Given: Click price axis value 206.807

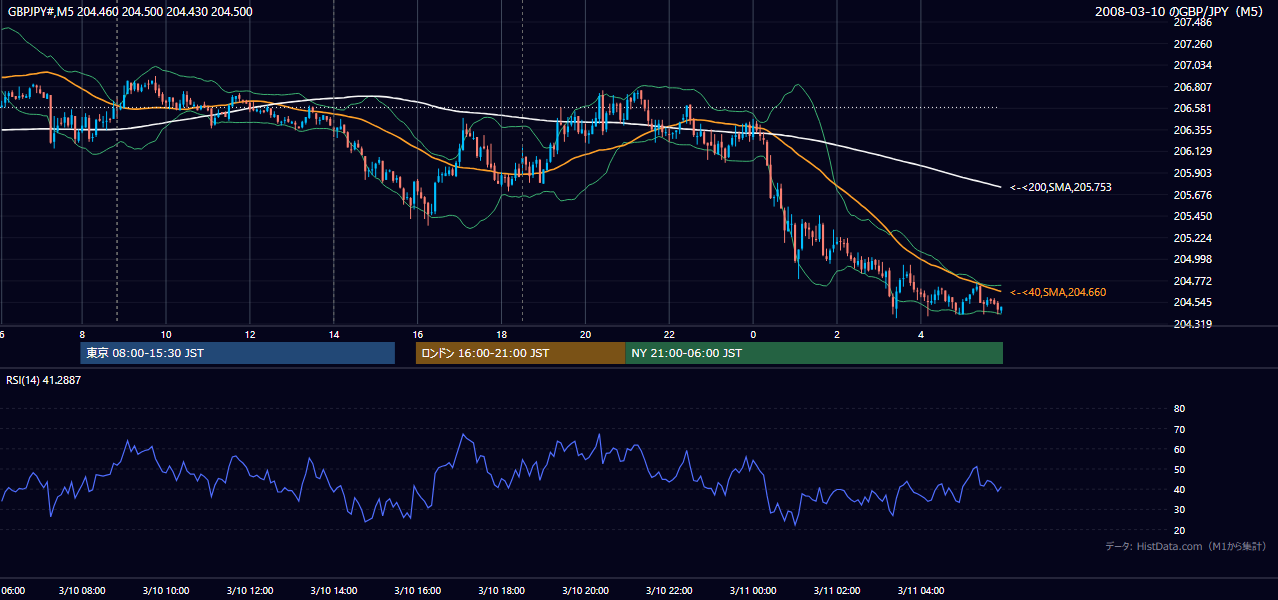Looking at the screenshot, I should [1192, 87].
